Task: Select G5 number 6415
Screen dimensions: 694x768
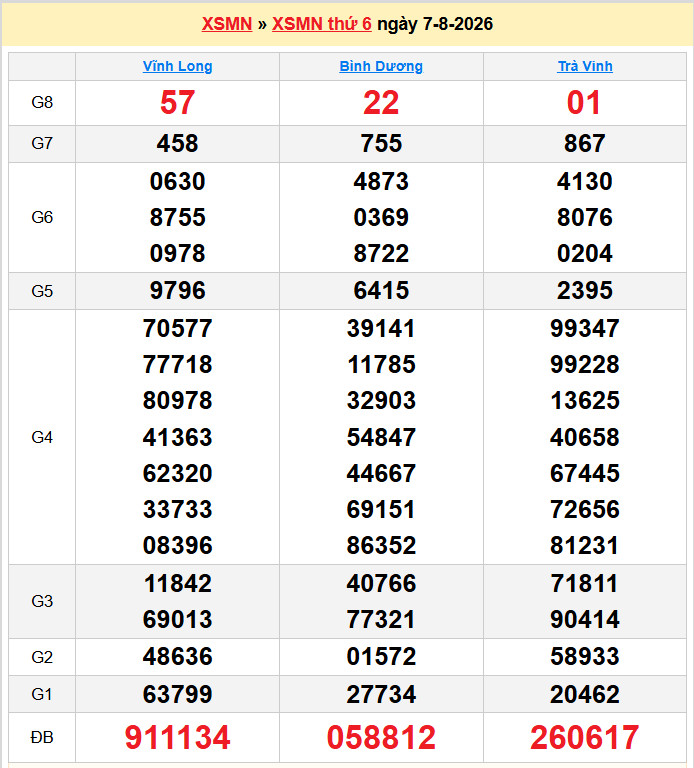Action: tap(381, 290)
